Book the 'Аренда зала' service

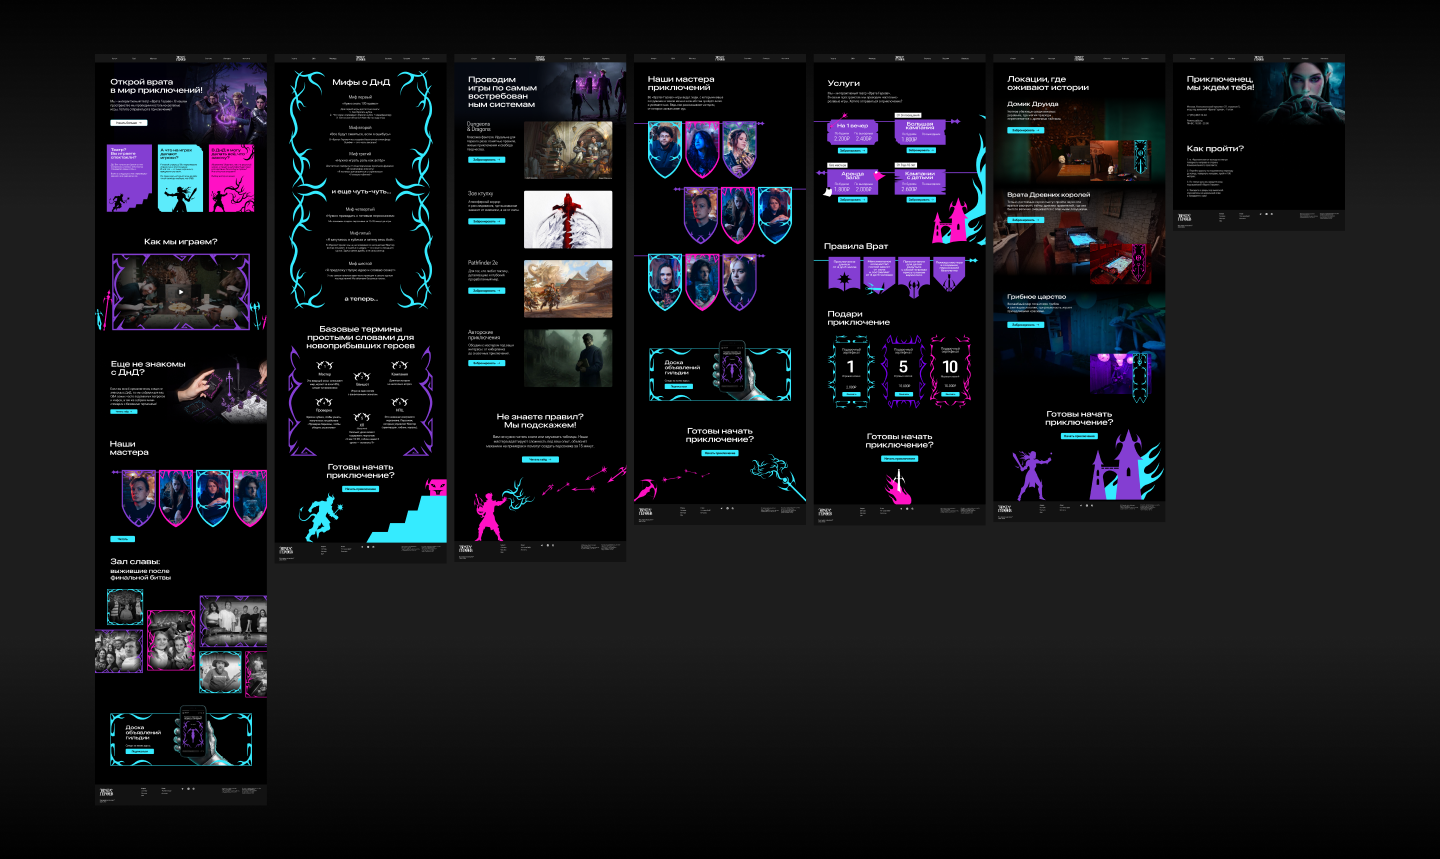852,199
